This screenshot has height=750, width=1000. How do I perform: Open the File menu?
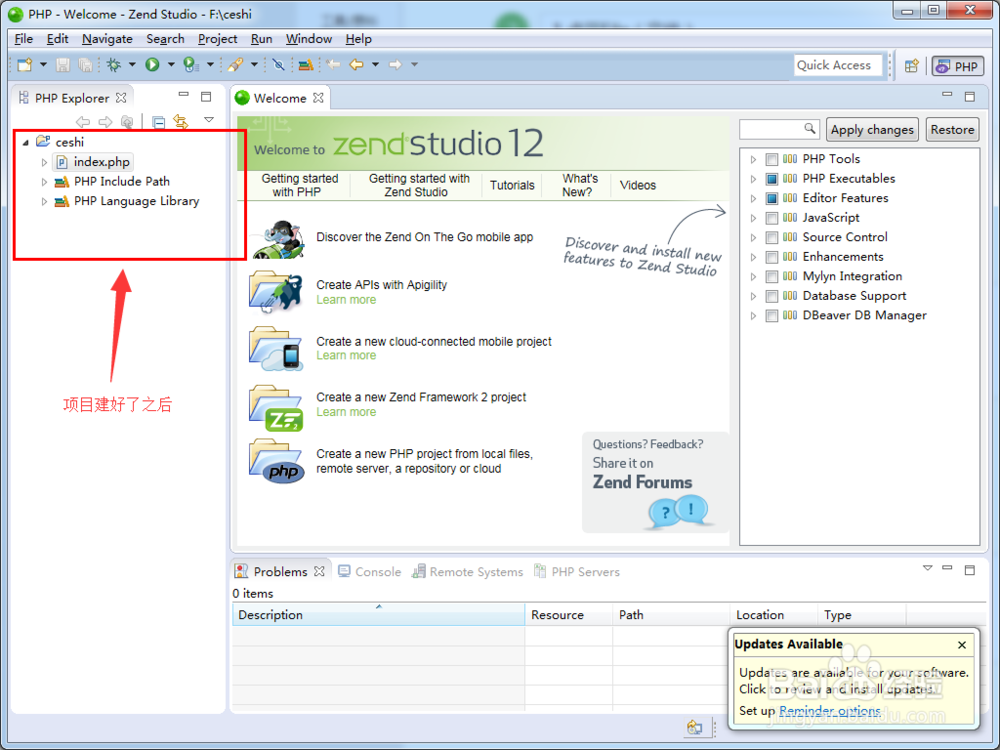point(24,39)
